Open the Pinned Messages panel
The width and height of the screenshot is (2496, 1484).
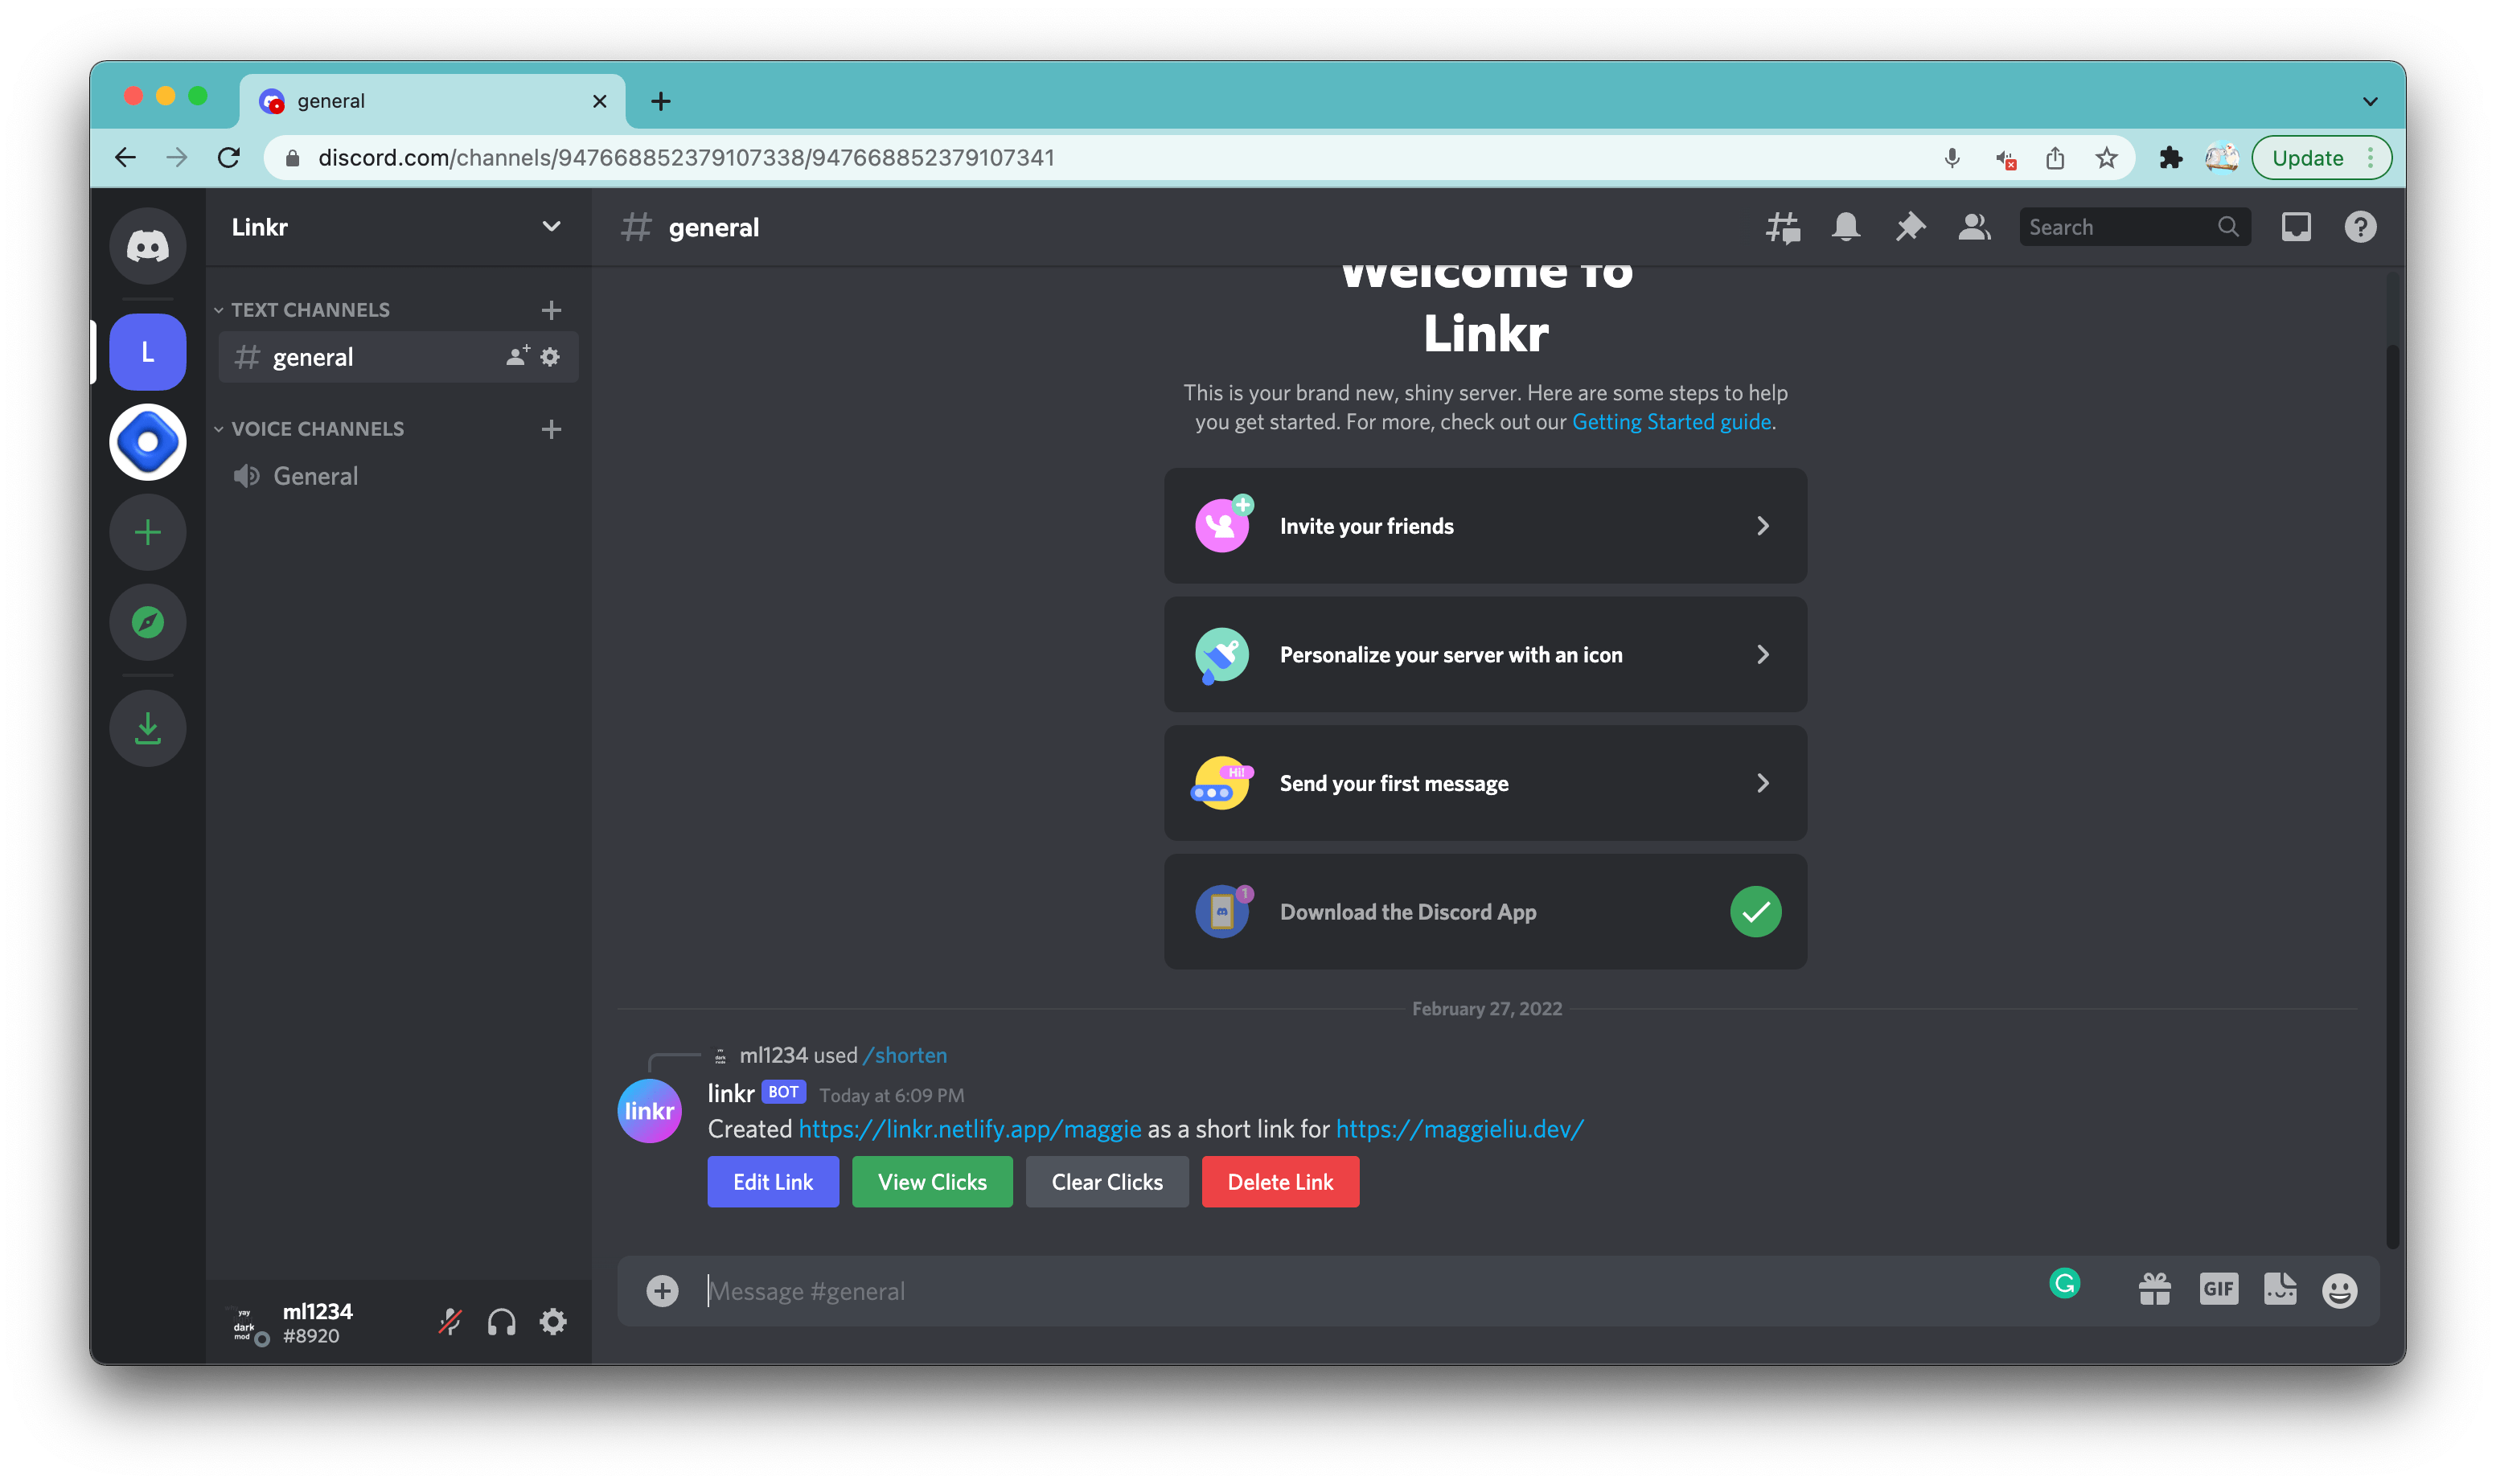click(1911, 227)
